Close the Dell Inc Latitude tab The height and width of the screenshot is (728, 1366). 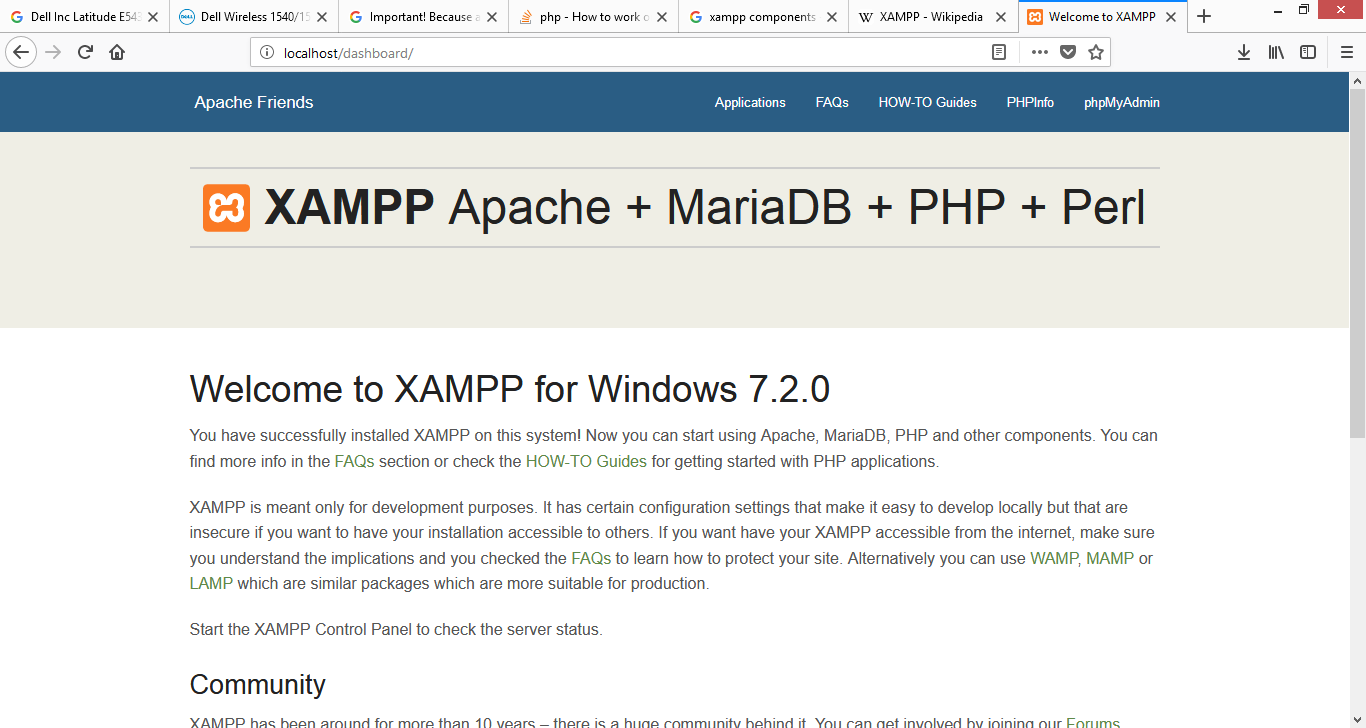point(153,17)
